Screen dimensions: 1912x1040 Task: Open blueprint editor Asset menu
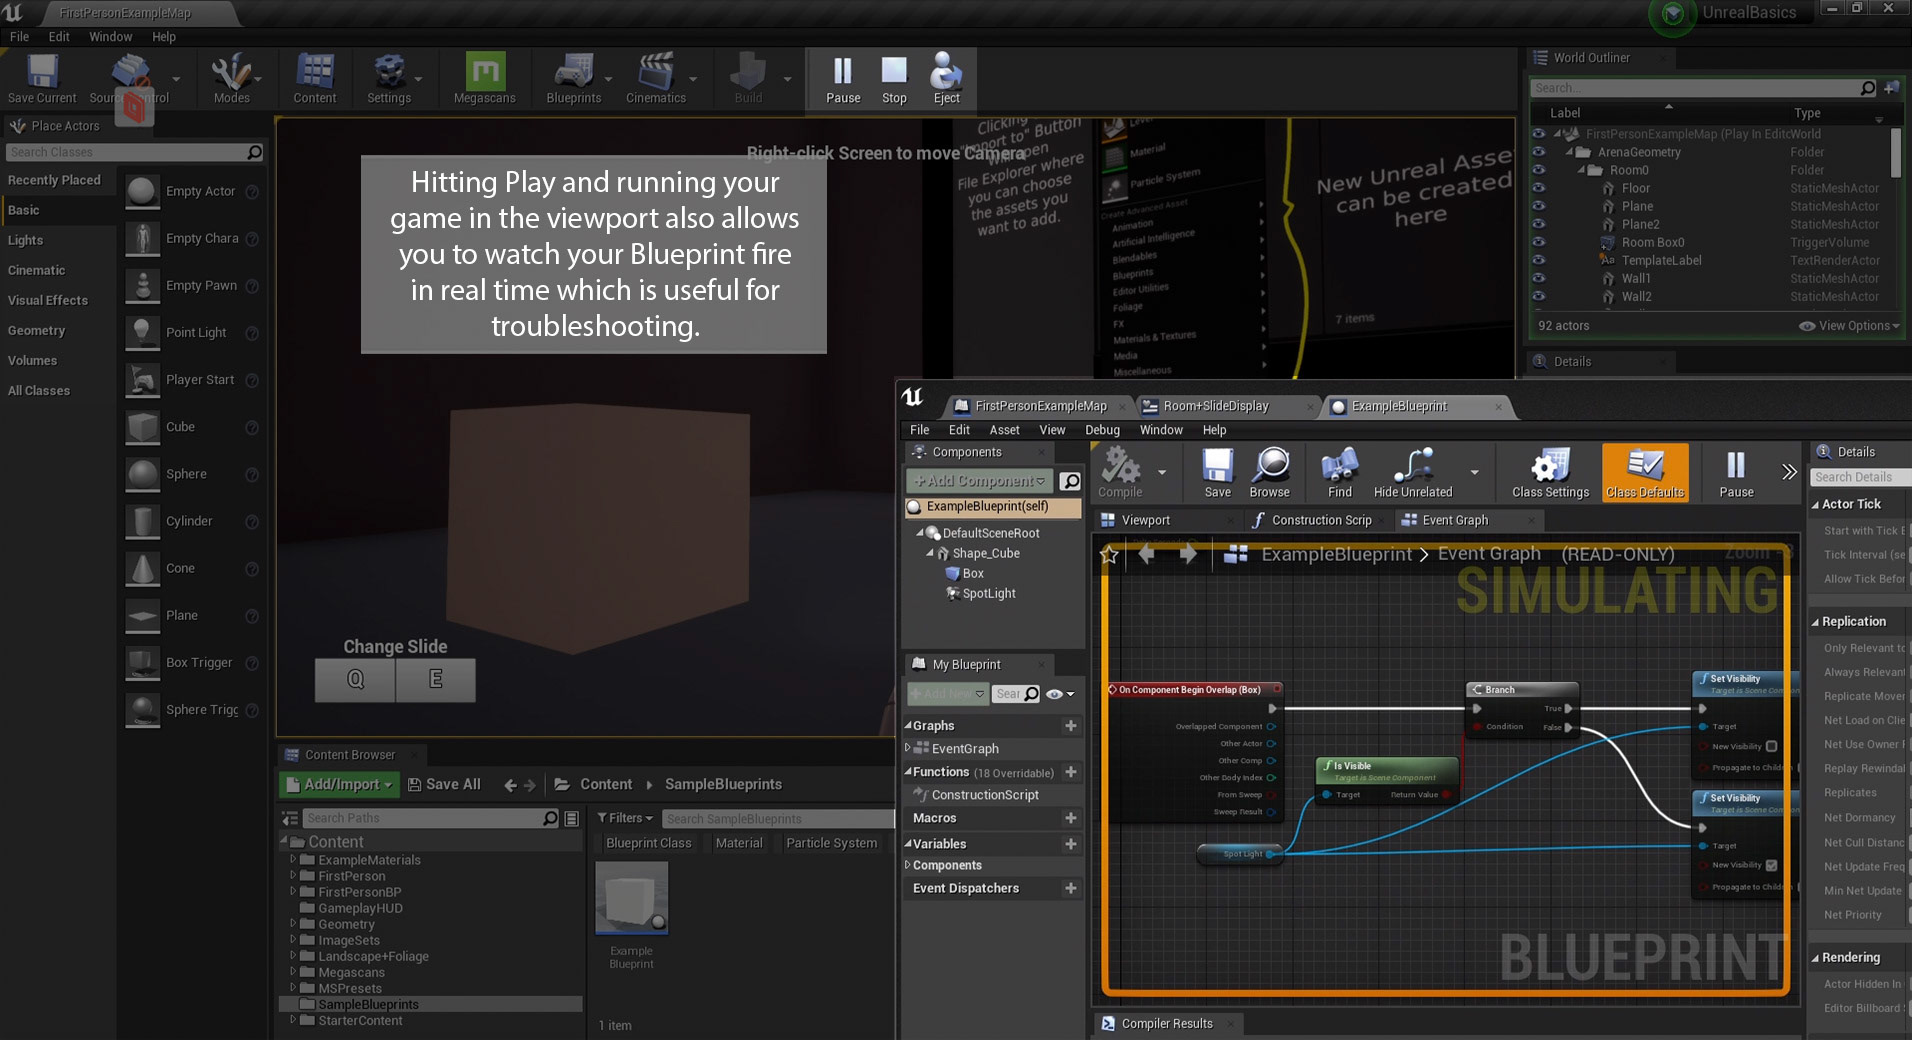point(1004,430)
